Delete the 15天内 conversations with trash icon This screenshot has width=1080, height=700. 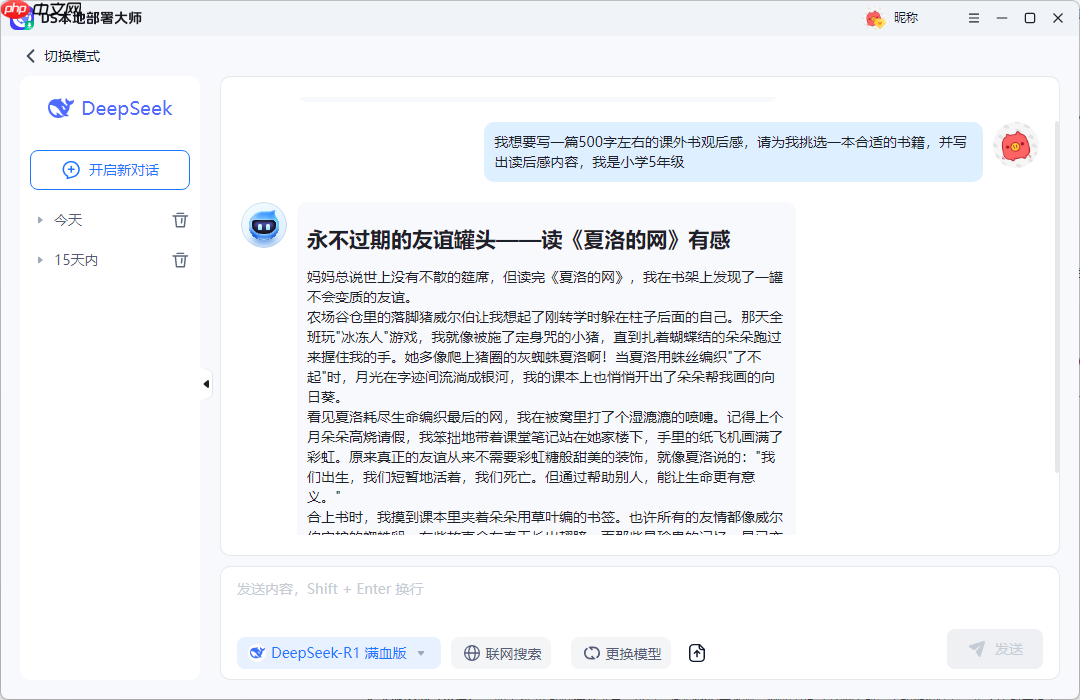pos(180,260)
